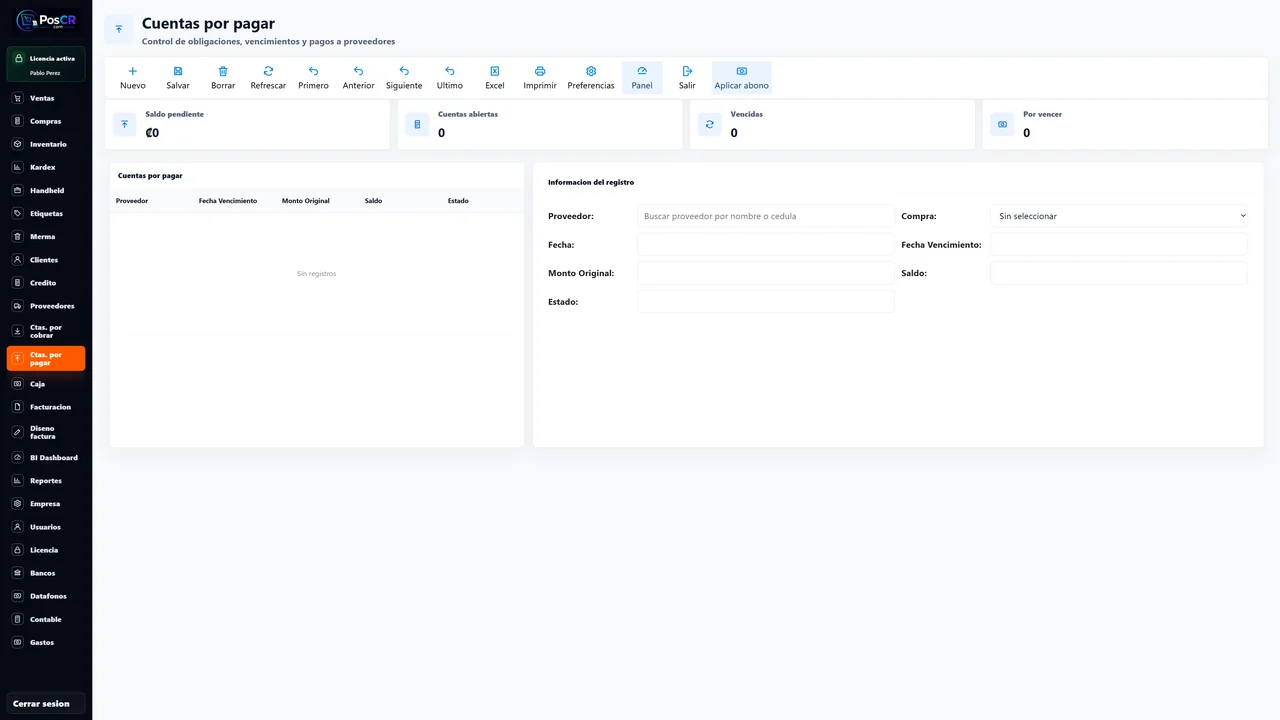Open Reportes in sidebar
The width and height of the screenshot is (1280, 720).
tap(46, 480)
